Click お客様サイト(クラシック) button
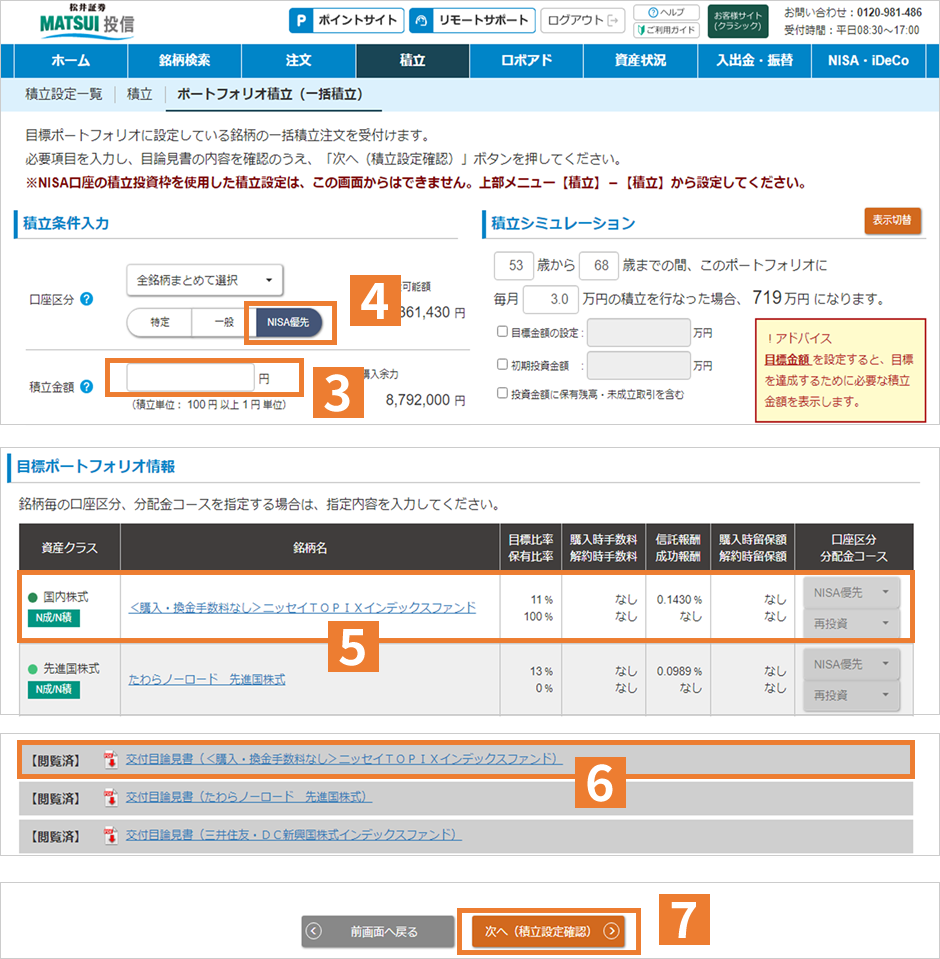Image resolution: width=940 pixels, height=959 pixels. (x=738, y=21)
